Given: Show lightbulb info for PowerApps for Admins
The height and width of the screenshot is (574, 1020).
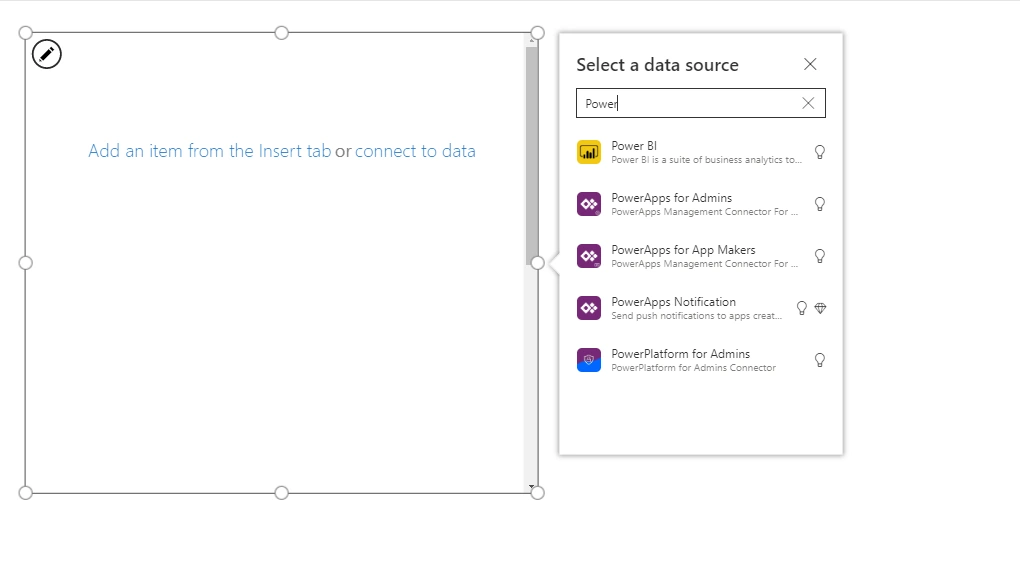Looking at the screenshot, I should pyautogui.click(x=820, y=204).
